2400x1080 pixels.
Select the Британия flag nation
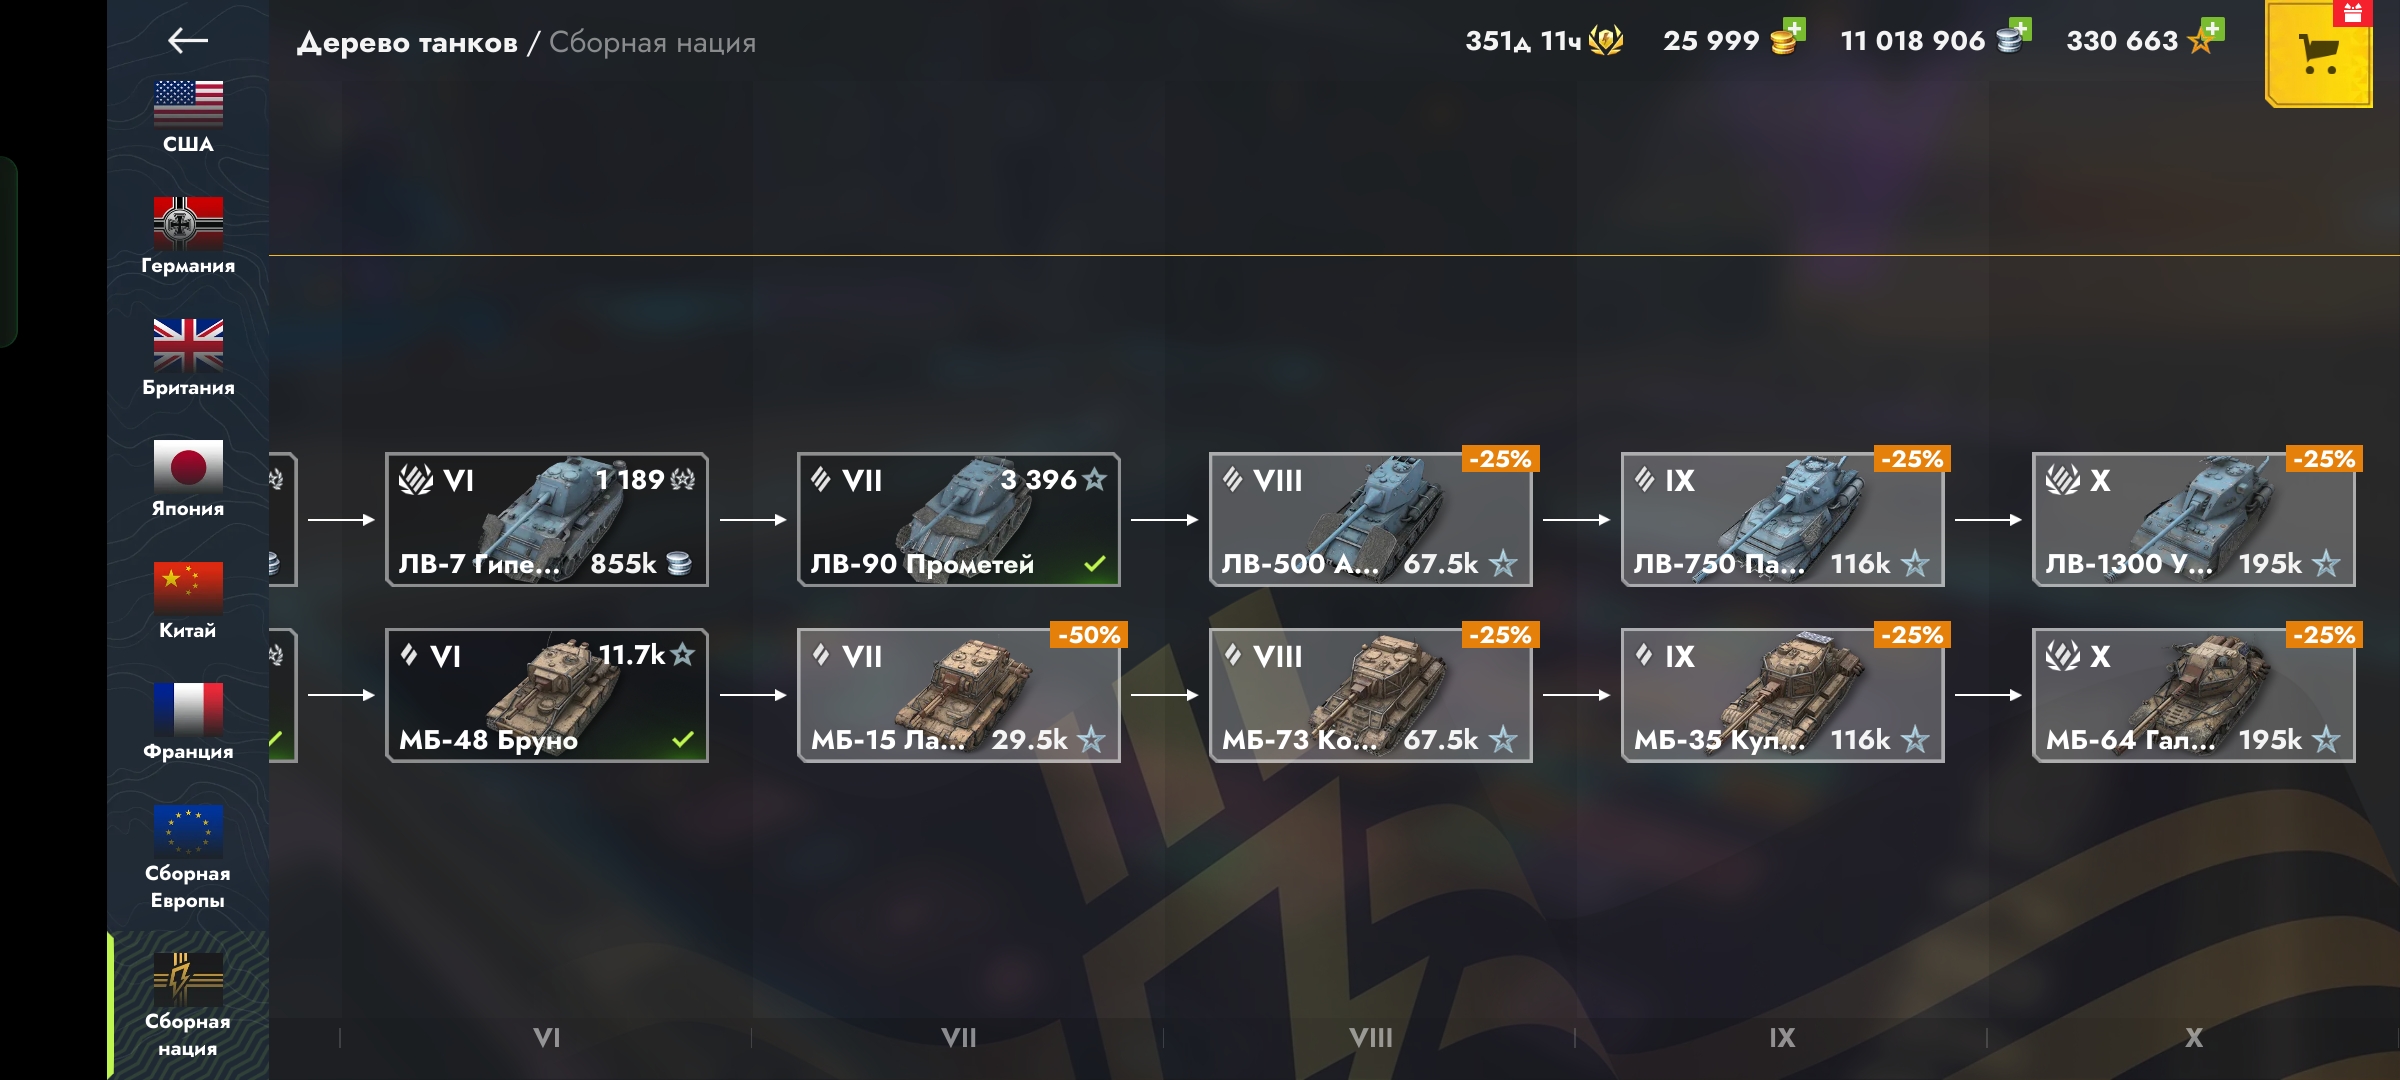[188, 358]
